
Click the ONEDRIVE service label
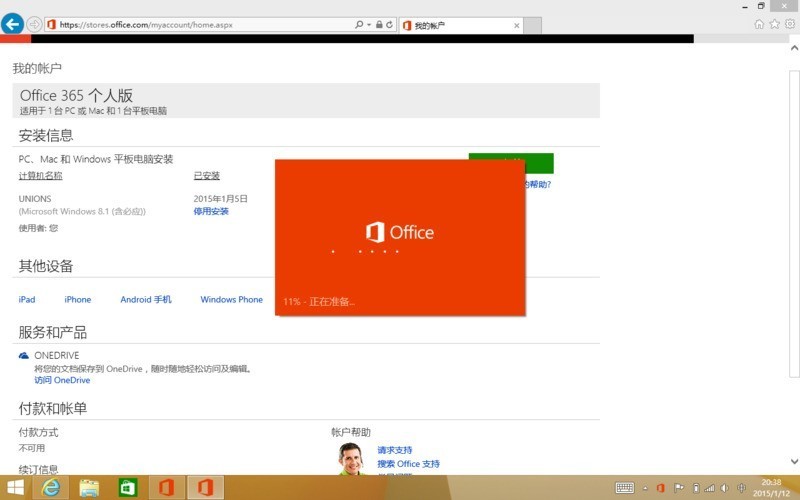point(57,355)
